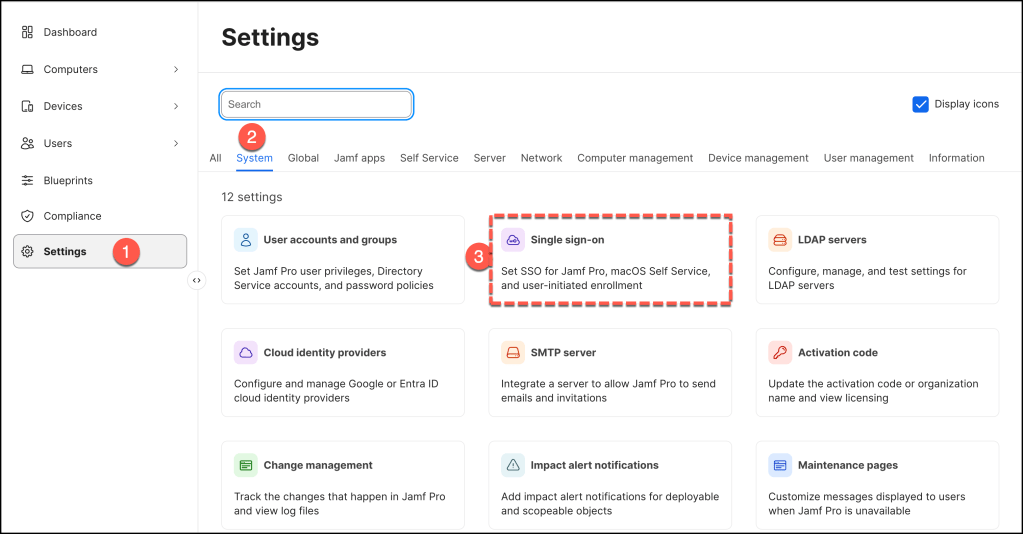
Task: Expand the Users sidebar submenu
Action: point(176,143)
